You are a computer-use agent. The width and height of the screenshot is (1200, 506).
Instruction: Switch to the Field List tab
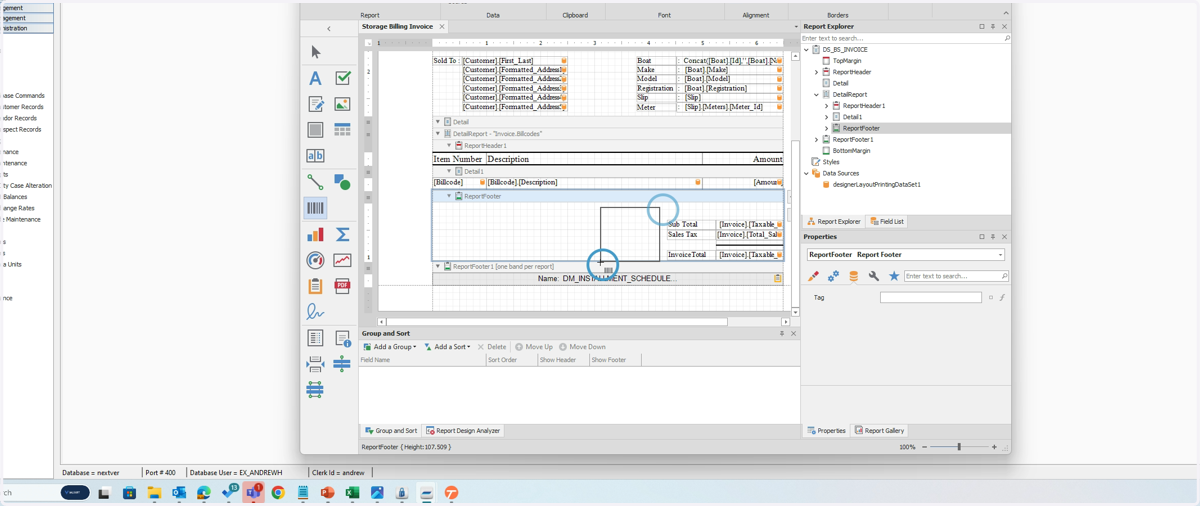[x=887, y=222]
